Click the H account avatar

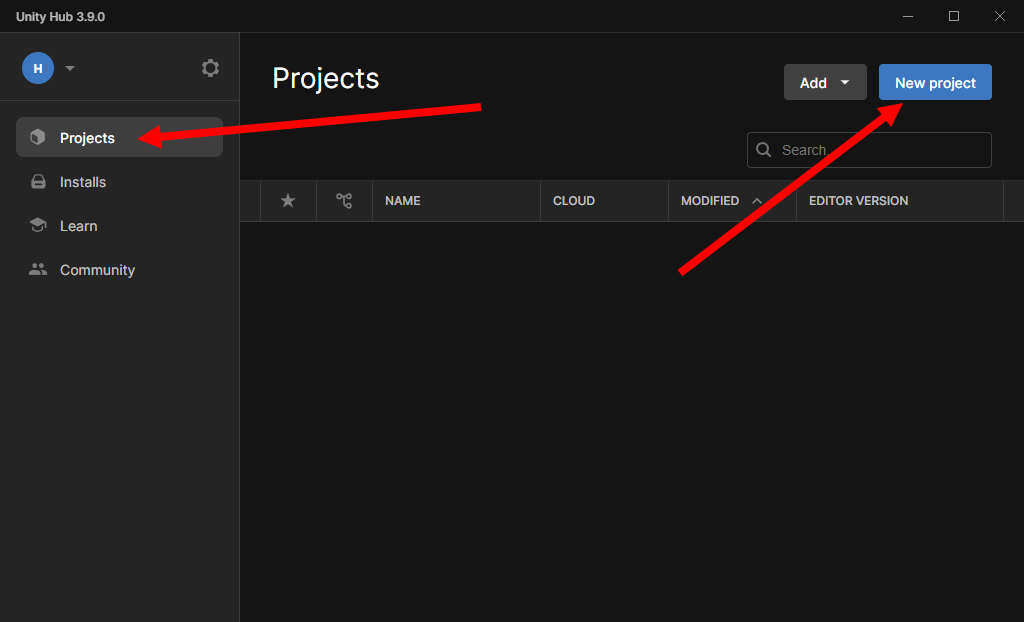tap(38, 68)
